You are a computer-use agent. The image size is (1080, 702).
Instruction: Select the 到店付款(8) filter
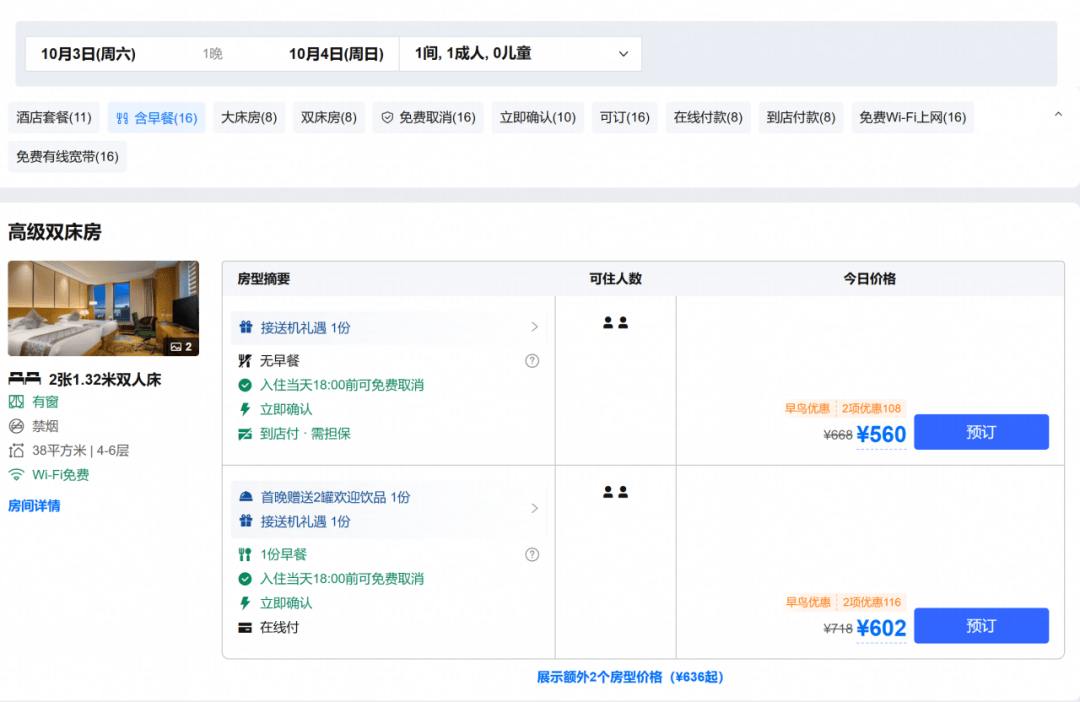(x=801, y=117)
